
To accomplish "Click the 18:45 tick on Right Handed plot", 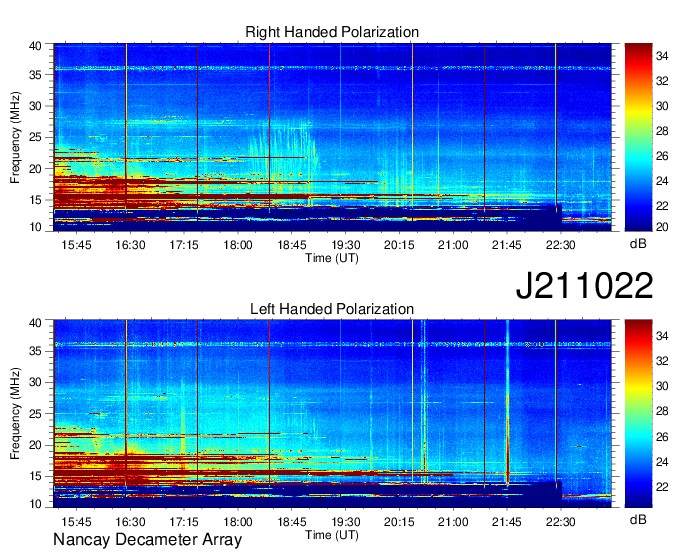I will pos(291,245).
